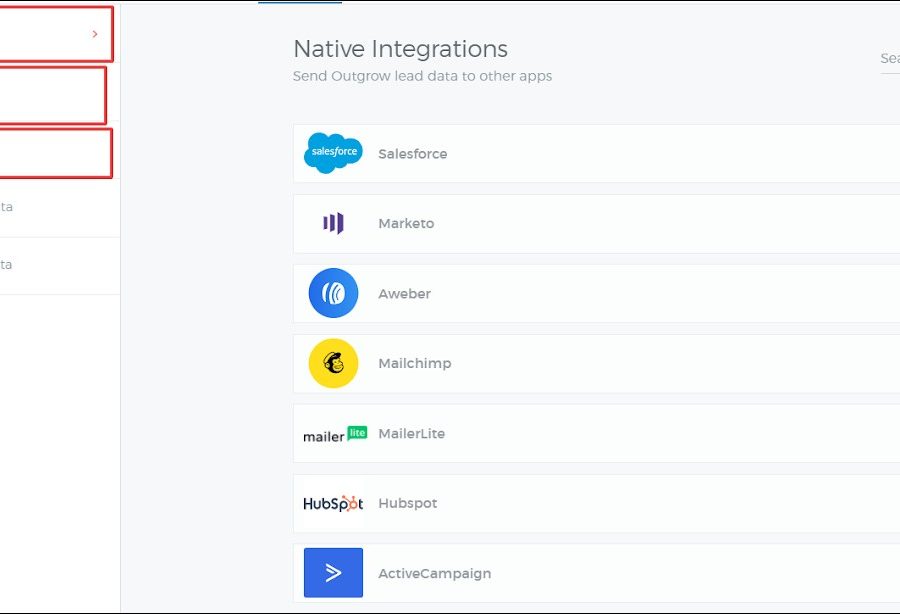Open the Salesforce integration text label

(x=412, y=154)
